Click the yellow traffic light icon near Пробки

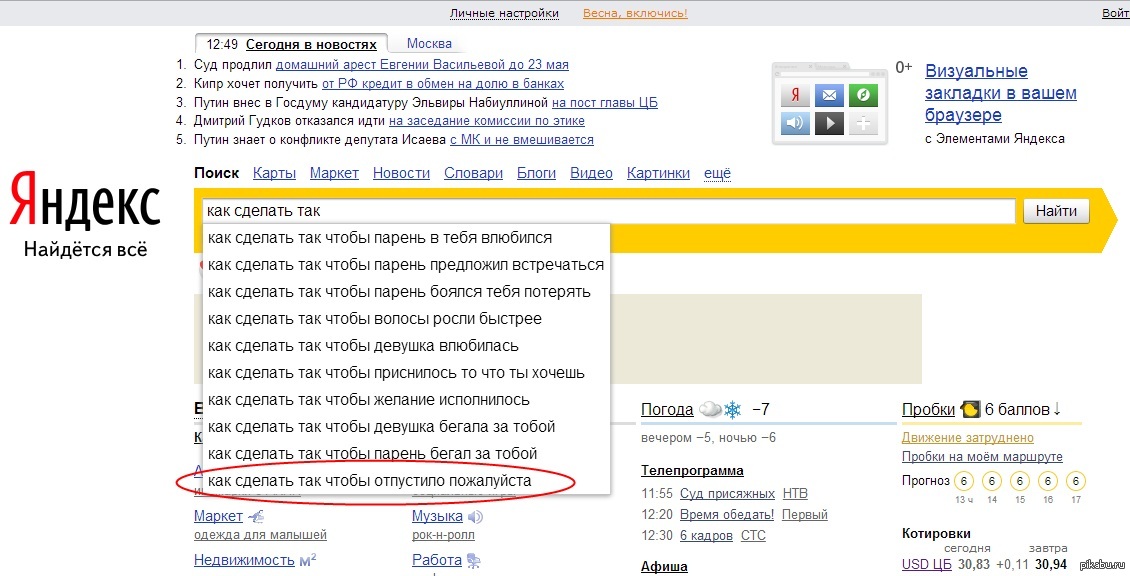[970, 409]
